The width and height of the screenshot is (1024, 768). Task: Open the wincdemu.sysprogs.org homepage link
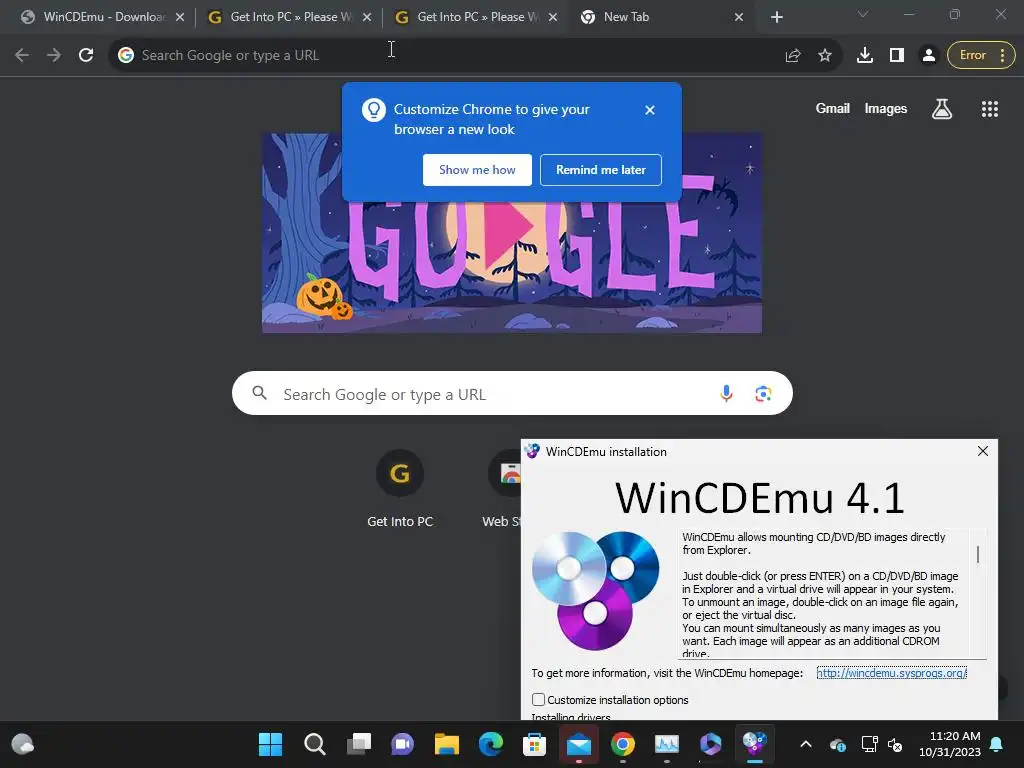point(891,673)
